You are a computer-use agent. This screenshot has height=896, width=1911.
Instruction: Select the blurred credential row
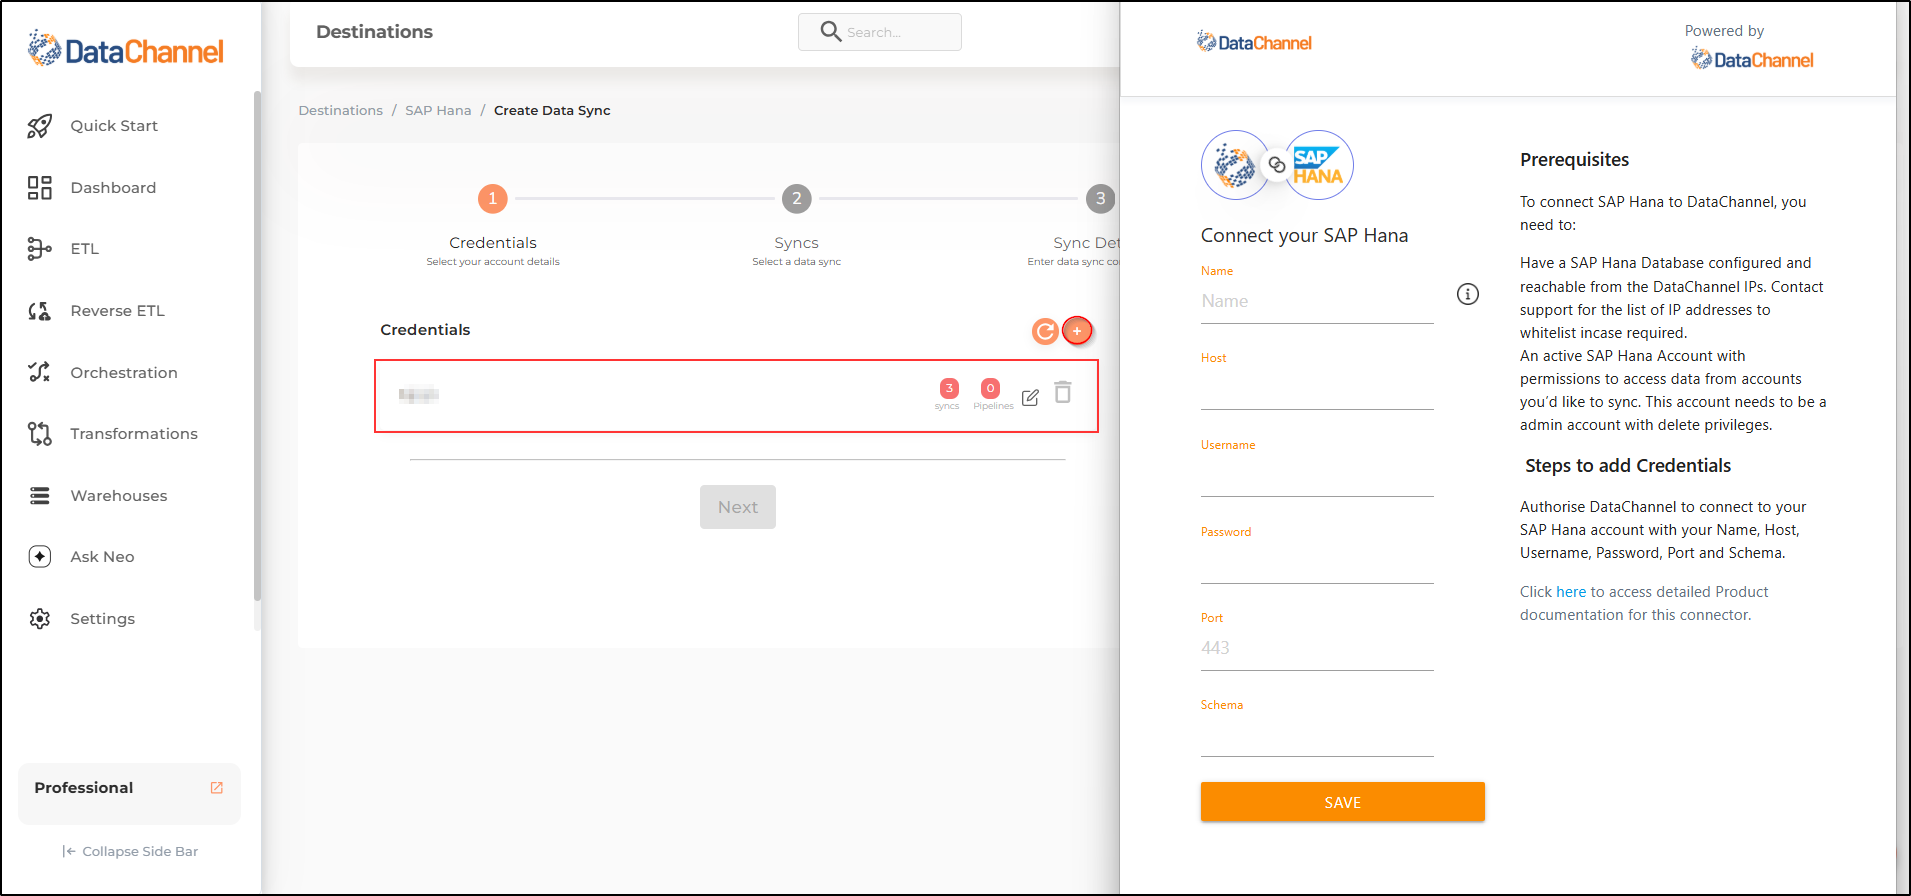[736, 396]
